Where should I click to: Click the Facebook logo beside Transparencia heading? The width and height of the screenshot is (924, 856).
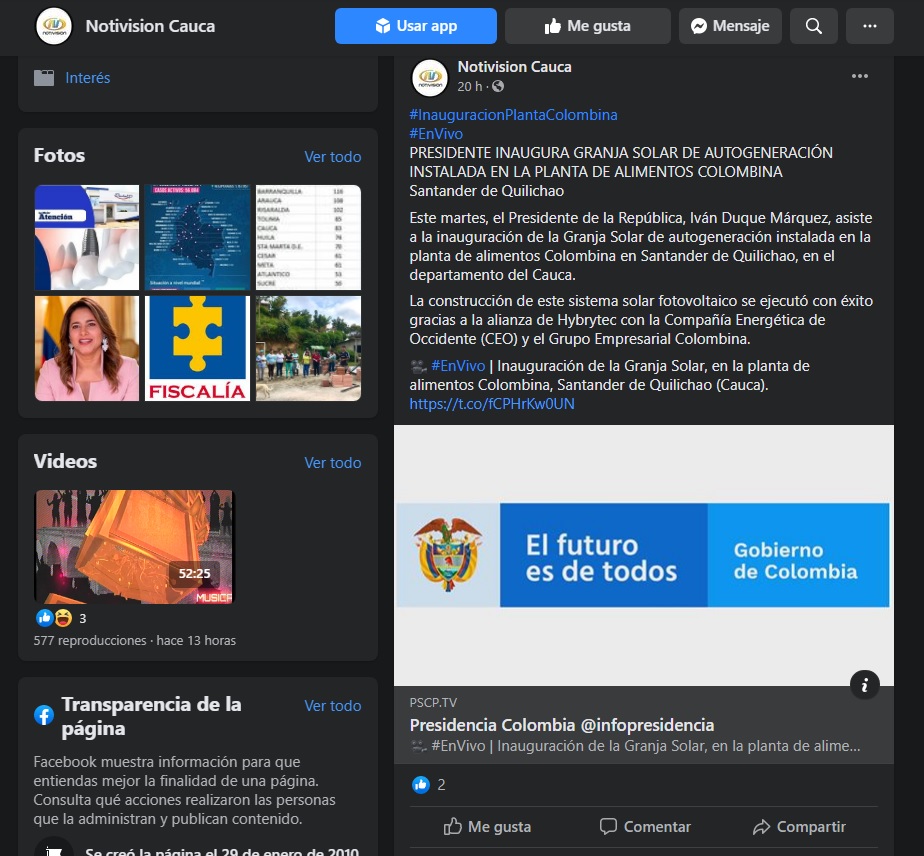(44, 715)
